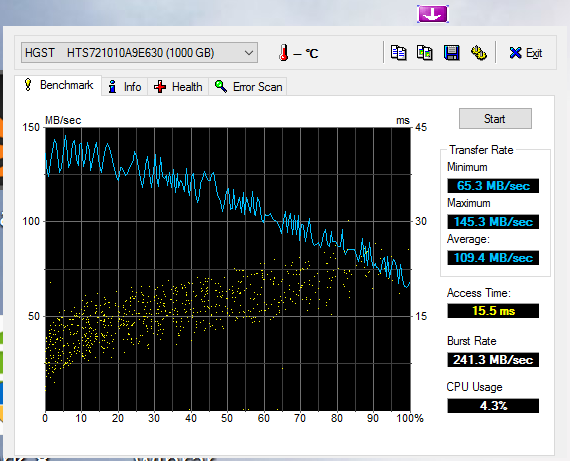Click the copy screenshot icon
The width and height of the screenshot is (570, 461).
(425, 53)
